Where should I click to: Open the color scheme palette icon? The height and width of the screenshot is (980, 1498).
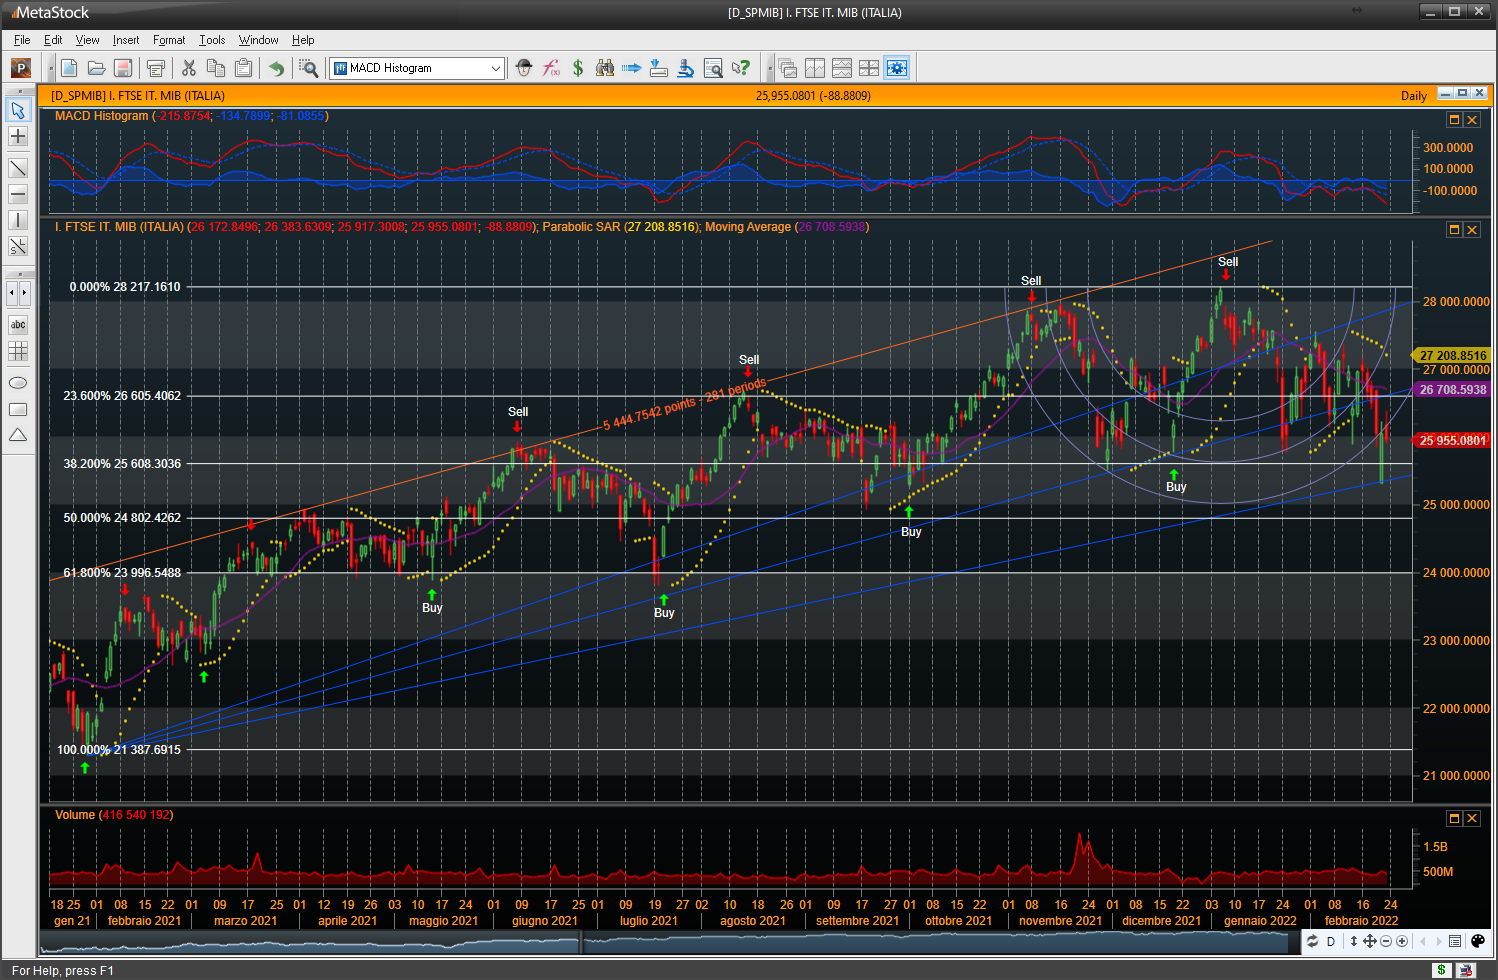point(1478,941)
